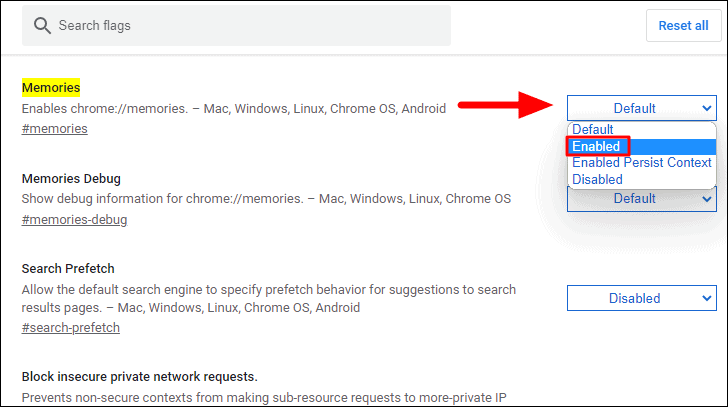Choose Enabled Persist Context option

point(641,163)
